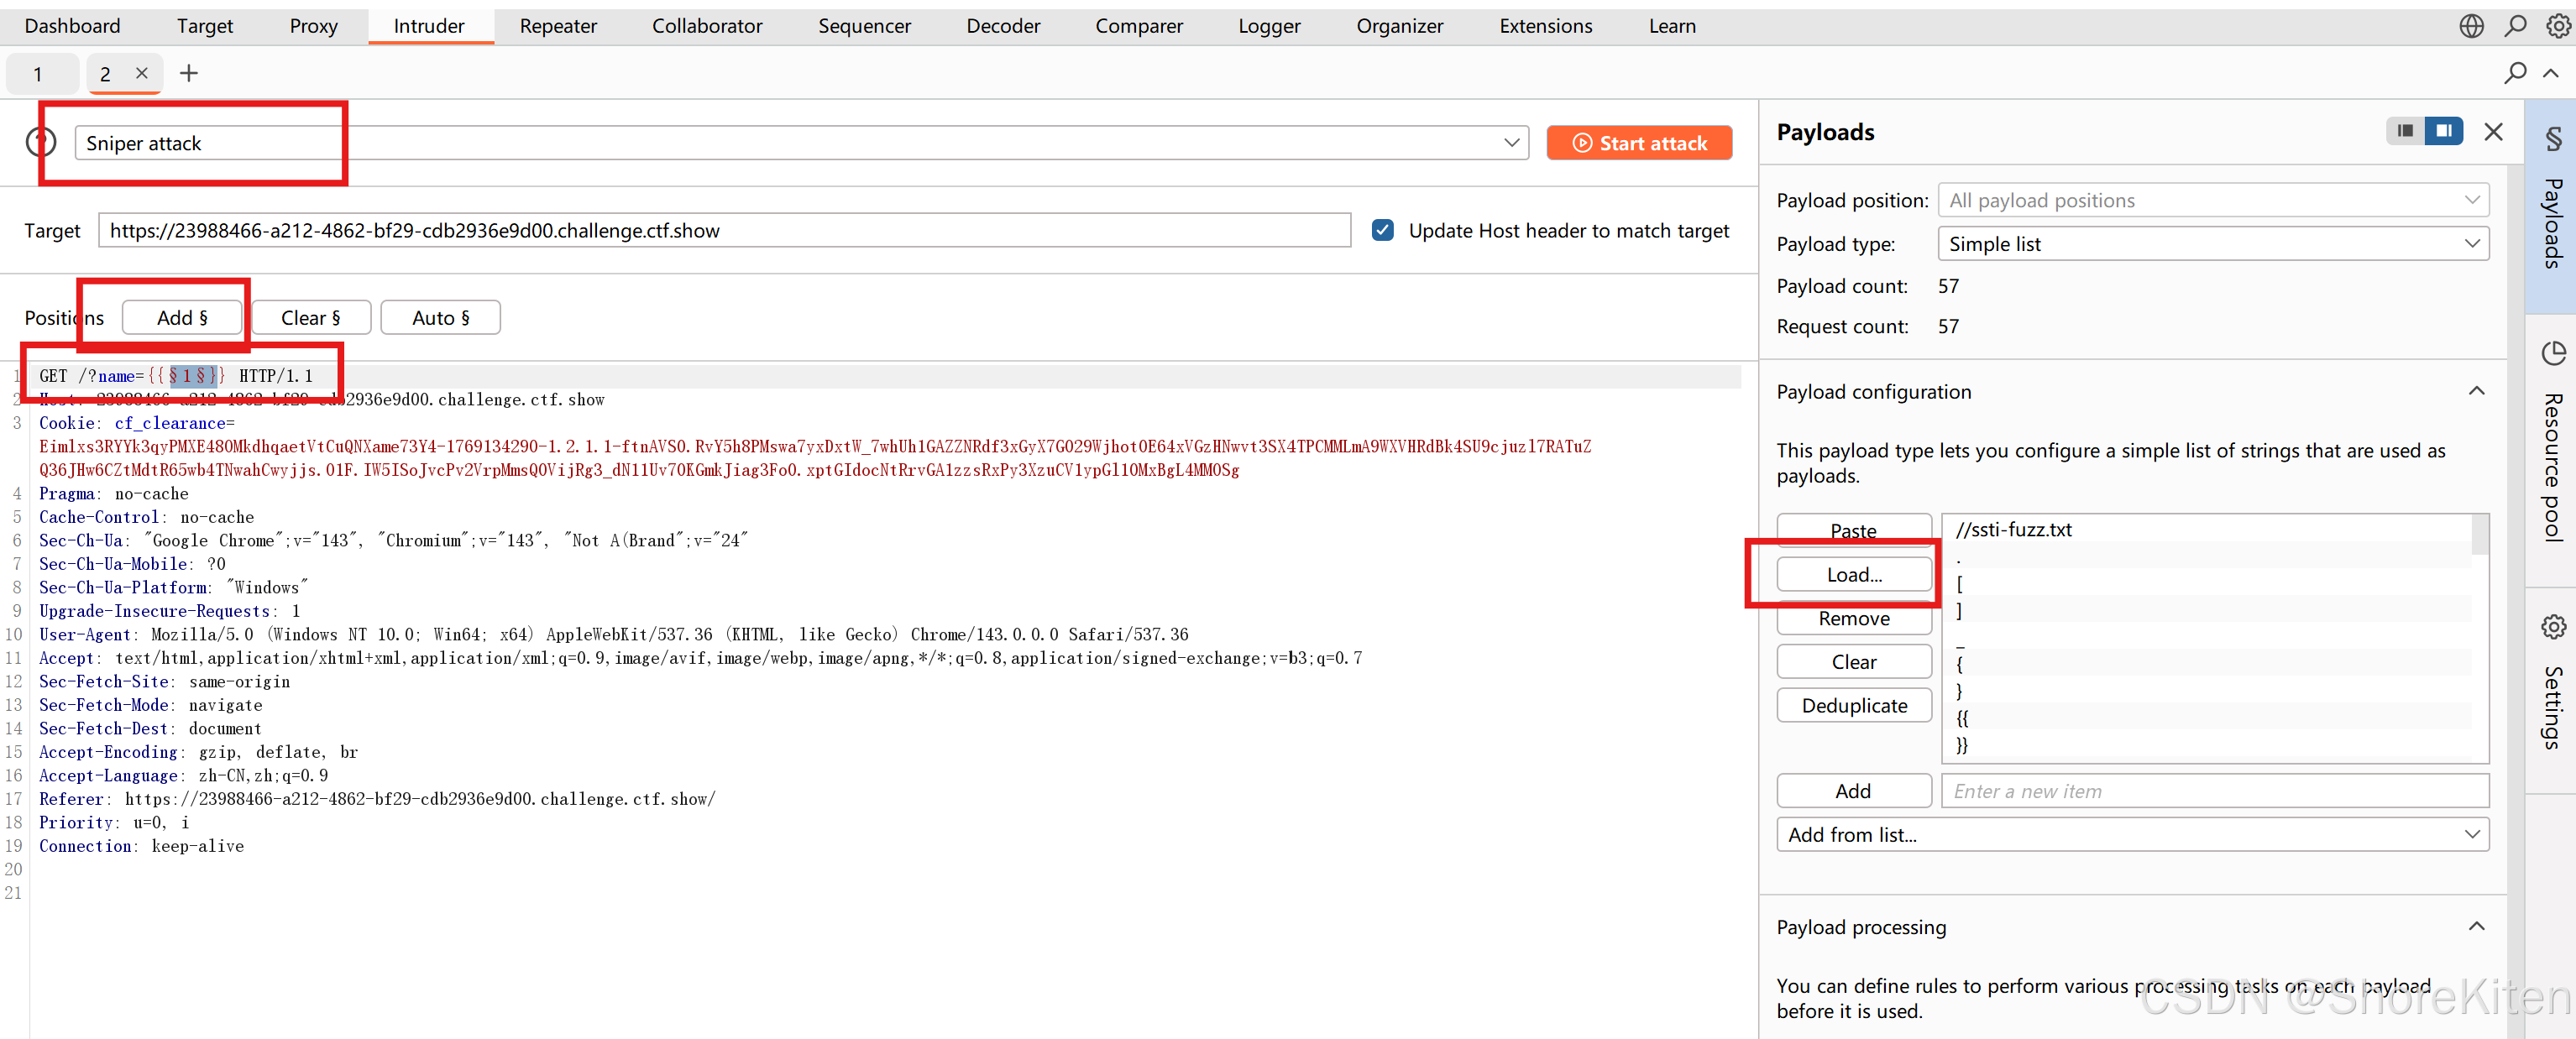This screenshot has width=2576, height=1039.
Task: Uncheck Update Host header to match target
Action: (x=1382, y=231)
